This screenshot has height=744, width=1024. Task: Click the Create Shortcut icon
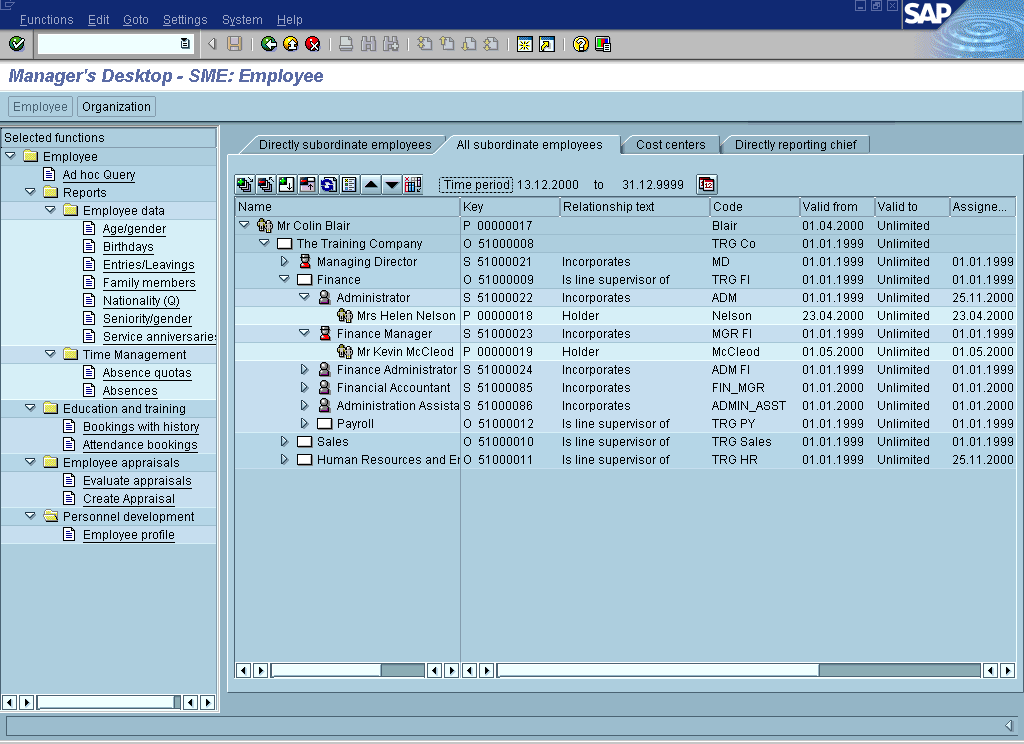click(x=547, y=44)
